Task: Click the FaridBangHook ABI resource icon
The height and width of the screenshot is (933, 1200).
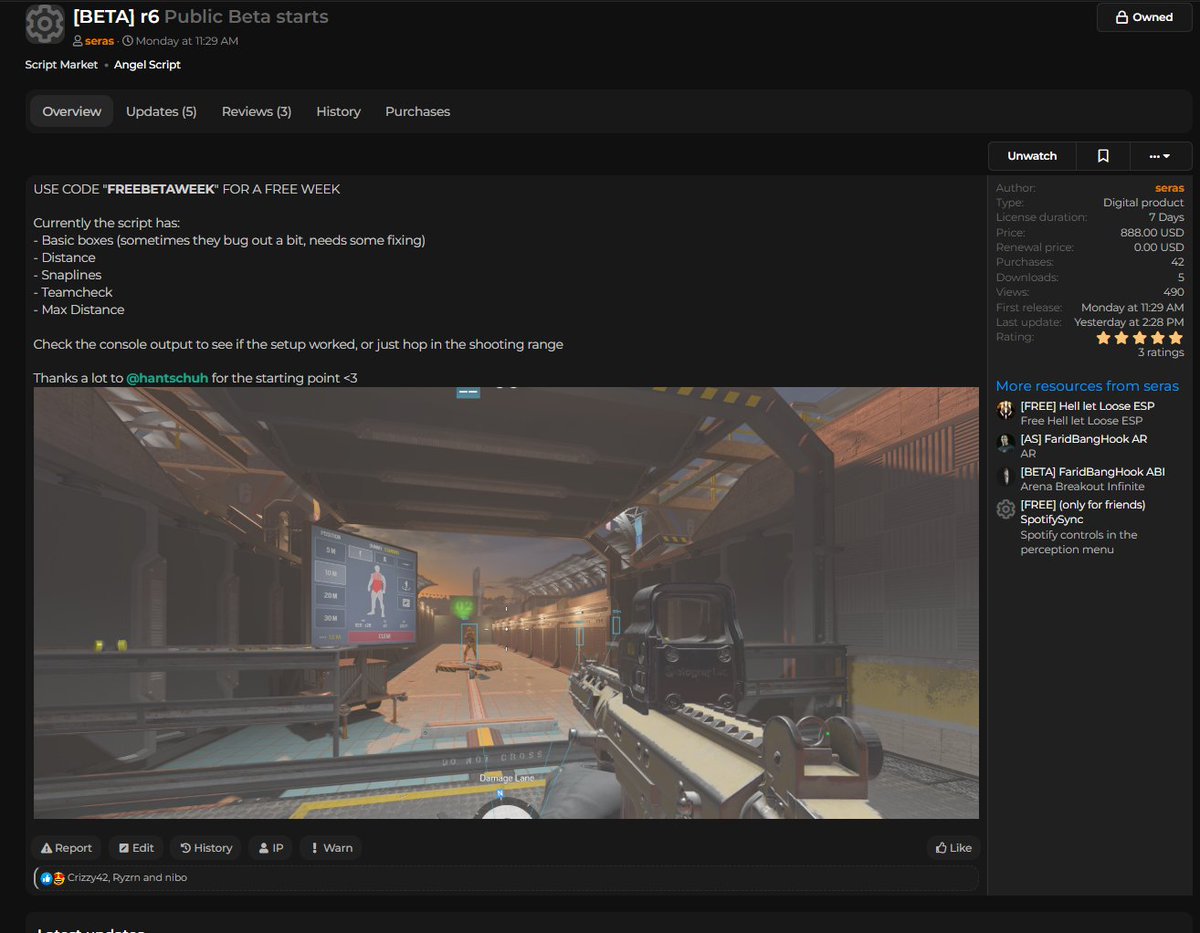Action: (x=1006, y=476)
